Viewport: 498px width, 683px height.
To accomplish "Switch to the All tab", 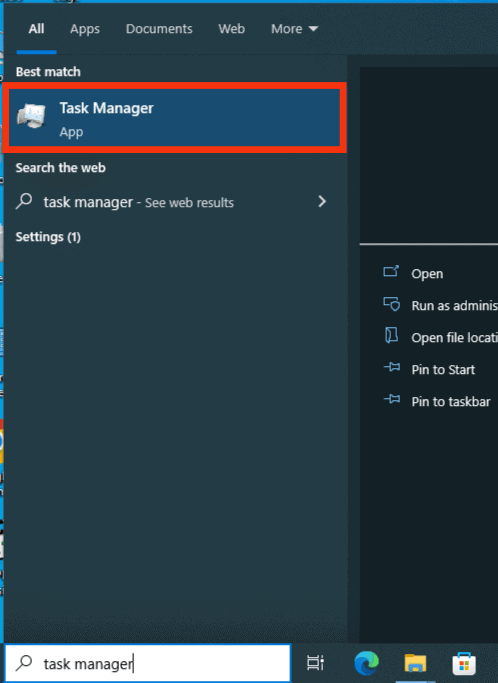I will [36, 29].
